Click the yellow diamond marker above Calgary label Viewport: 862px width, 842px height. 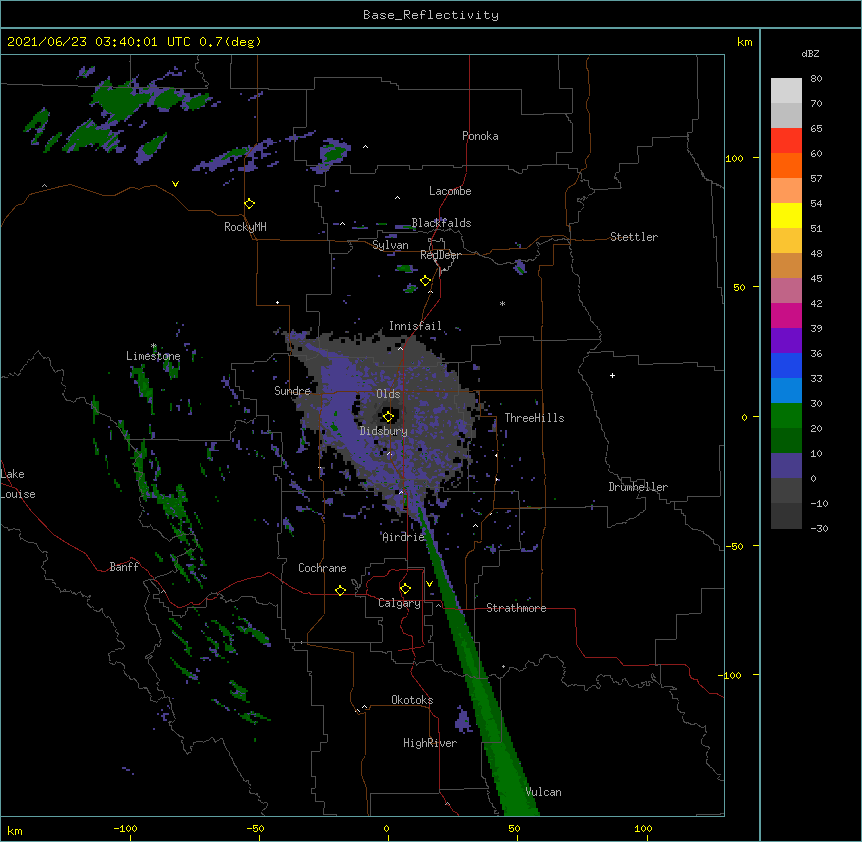[405, 589]
